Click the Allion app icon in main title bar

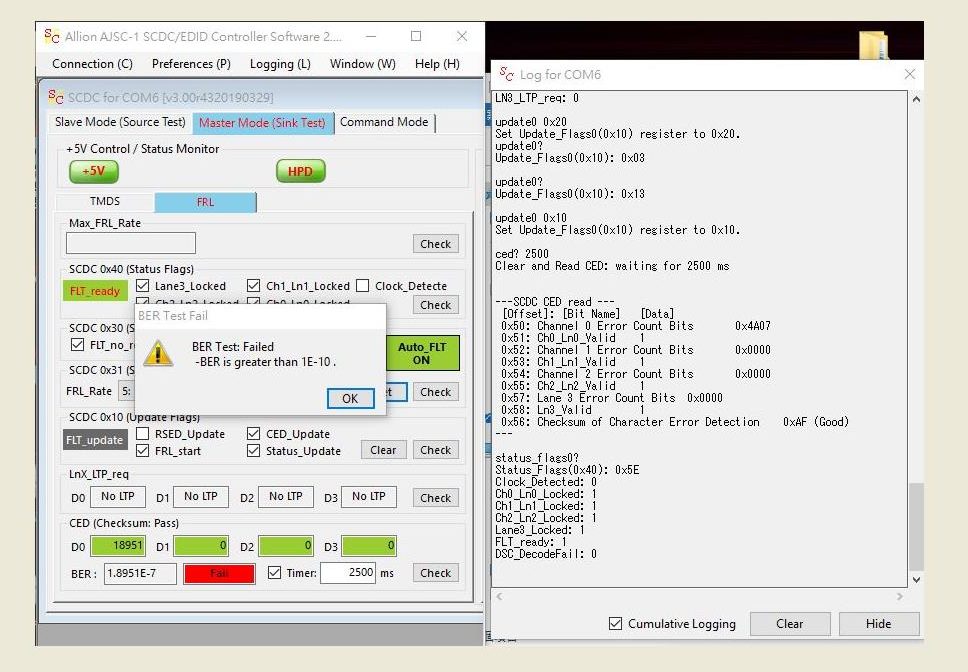(x=52, y=36)
